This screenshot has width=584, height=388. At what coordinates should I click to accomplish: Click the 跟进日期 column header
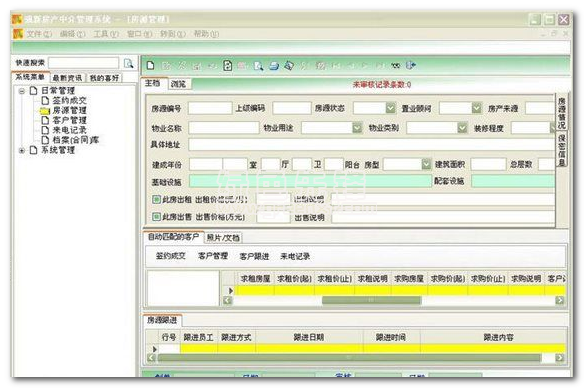coord(309,337)
